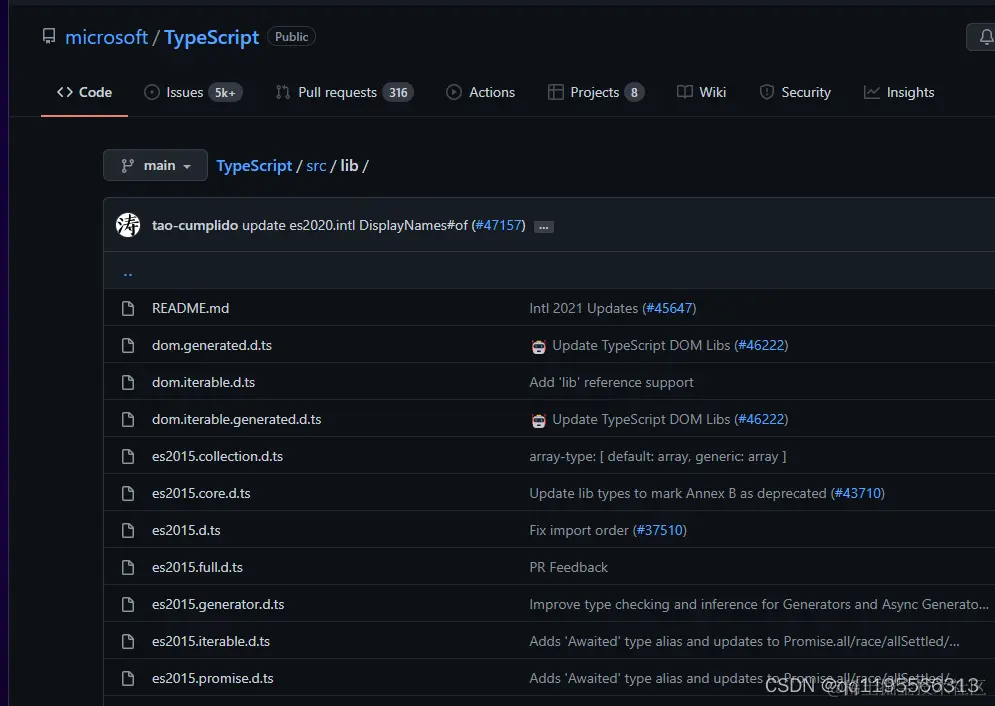Switch to the Issues tab
This screenshot has height=706, width=995.
[x=194, y=92]
